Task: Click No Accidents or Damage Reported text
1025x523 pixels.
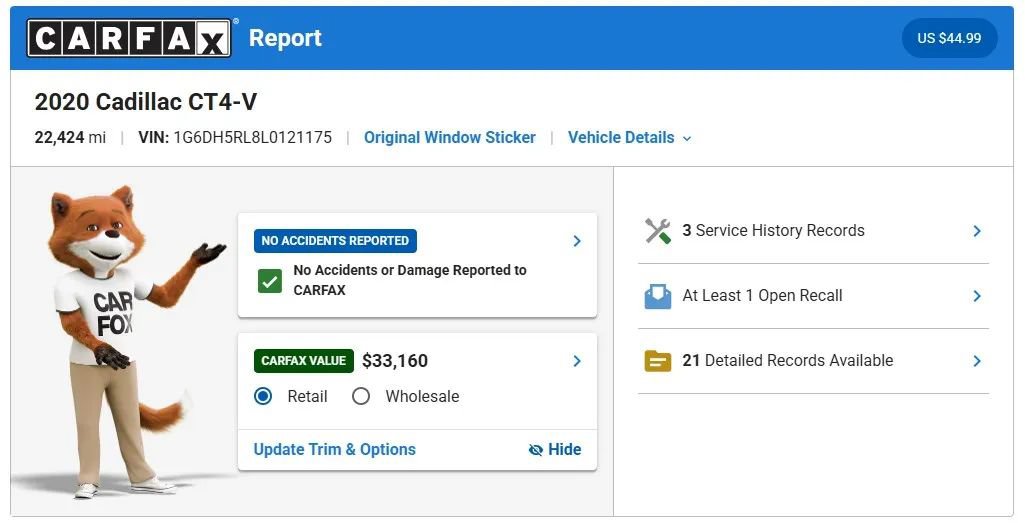Action: 410,280
